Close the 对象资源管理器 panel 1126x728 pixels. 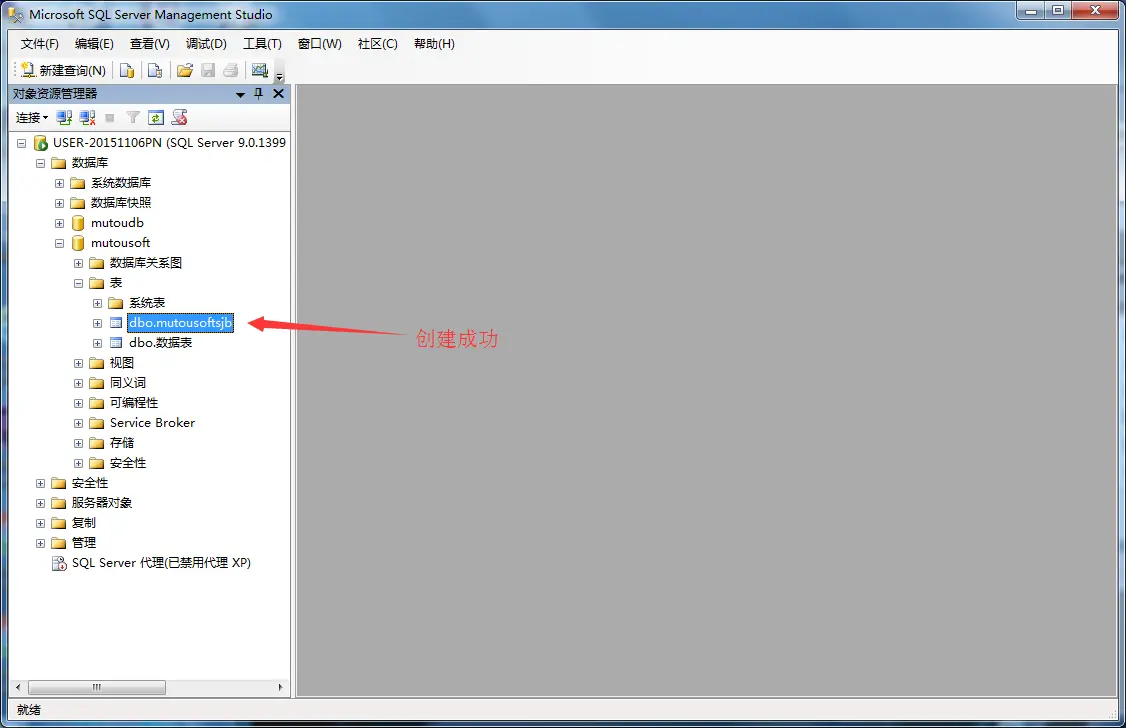[x=279, y=93]
